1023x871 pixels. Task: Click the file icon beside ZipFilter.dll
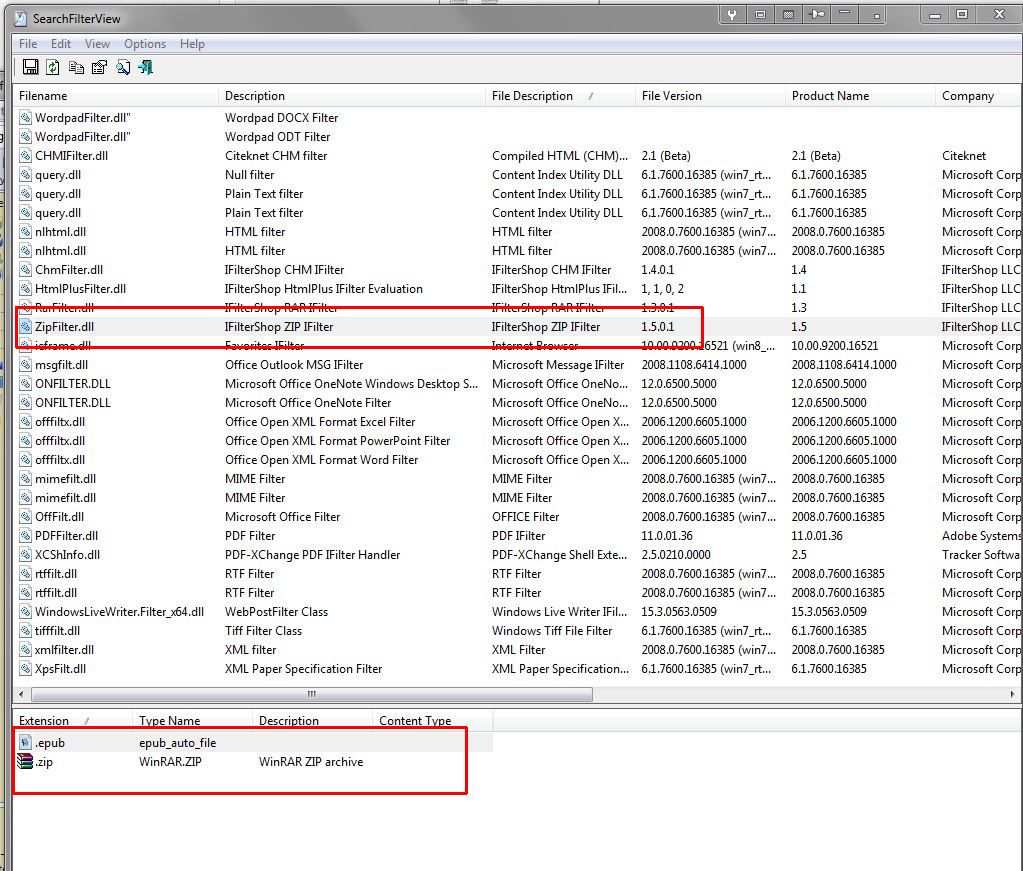25,326
